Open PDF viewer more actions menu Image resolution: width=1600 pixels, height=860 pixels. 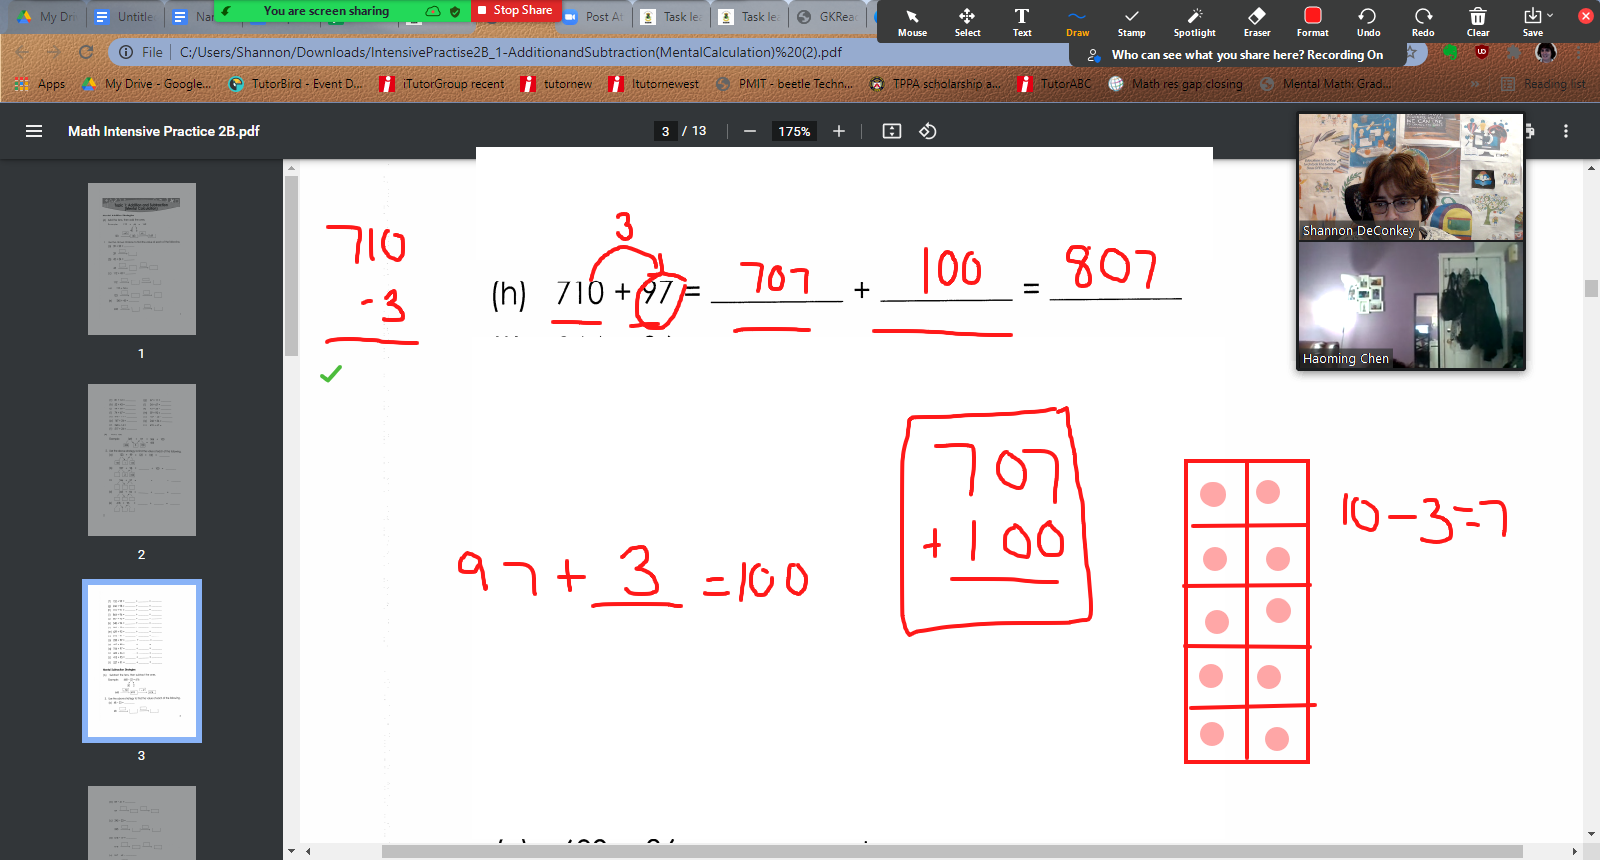[1566, 131]
